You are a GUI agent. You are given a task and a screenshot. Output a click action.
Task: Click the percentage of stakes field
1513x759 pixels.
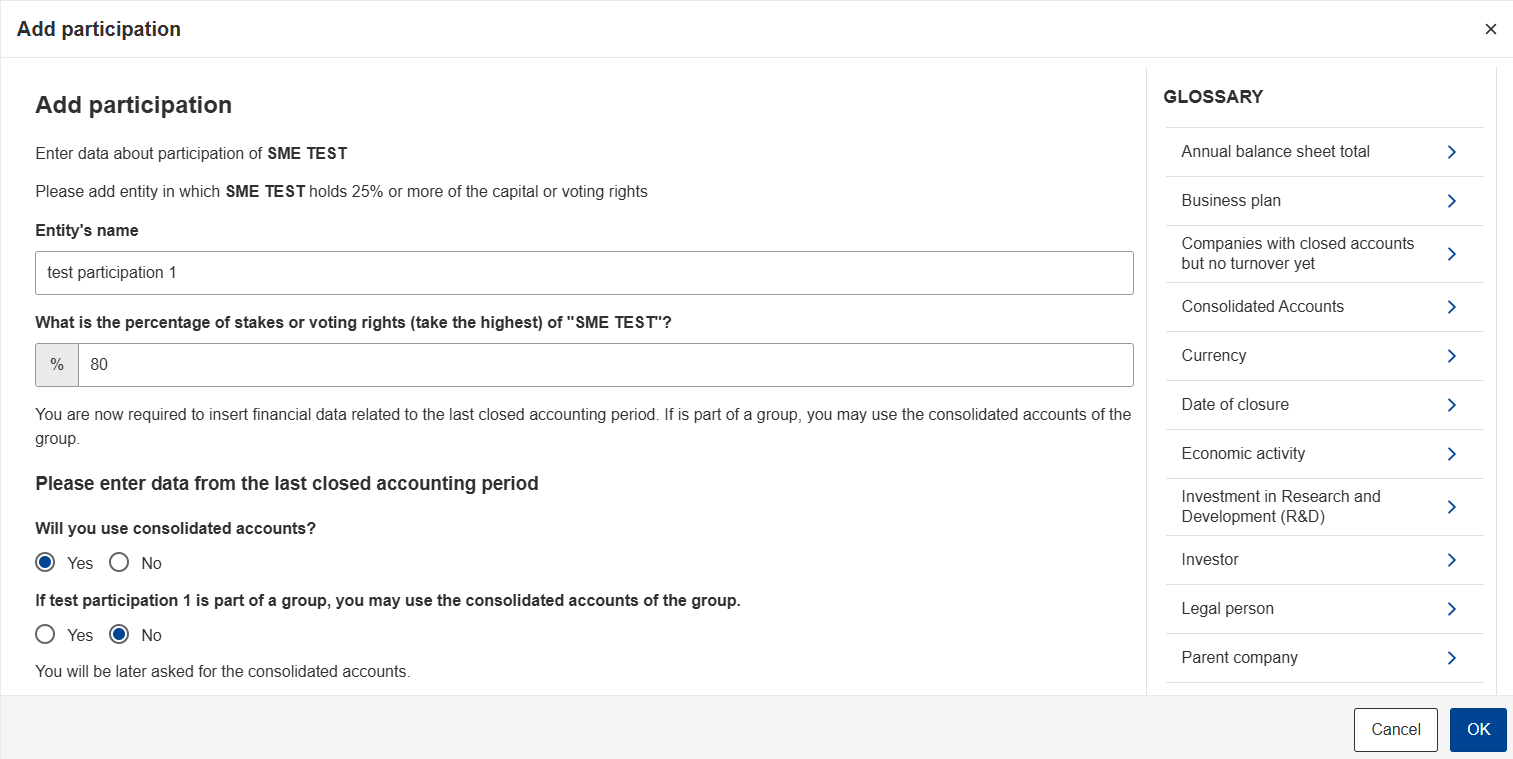(606, 365)
